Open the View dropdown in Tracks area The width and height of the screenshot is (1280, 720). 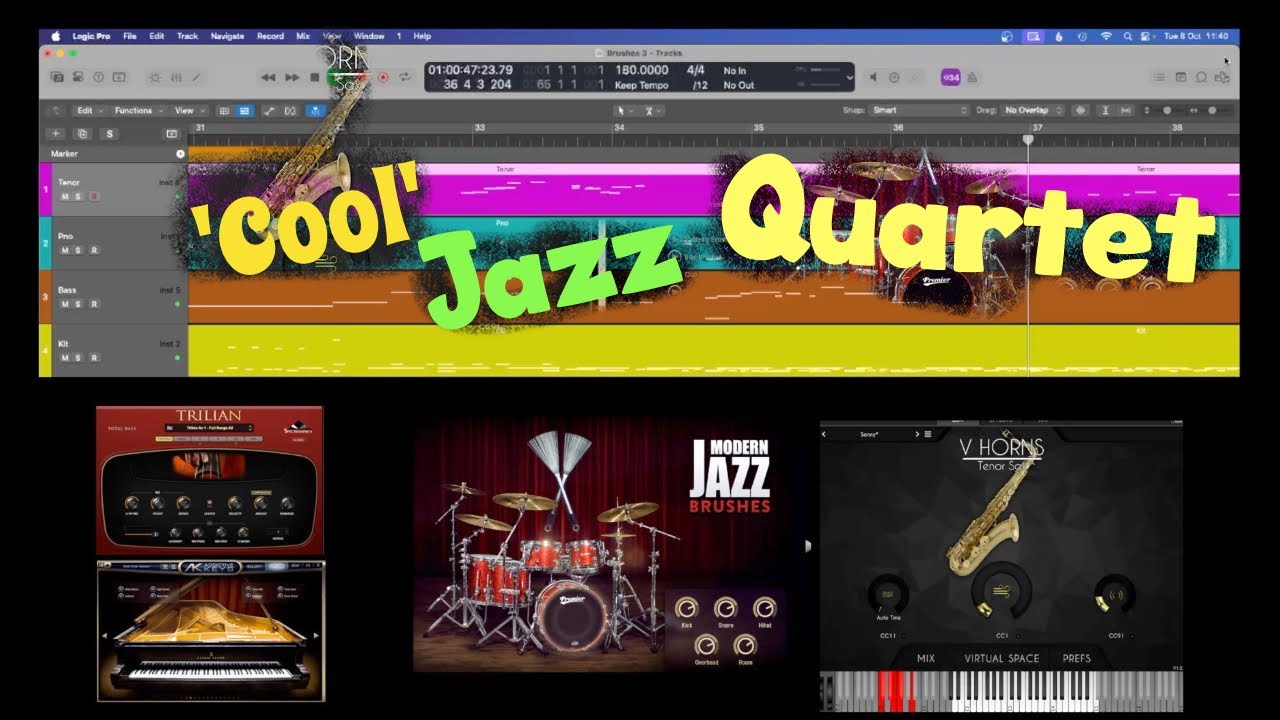pyautogui.click(x=189, y=110)
